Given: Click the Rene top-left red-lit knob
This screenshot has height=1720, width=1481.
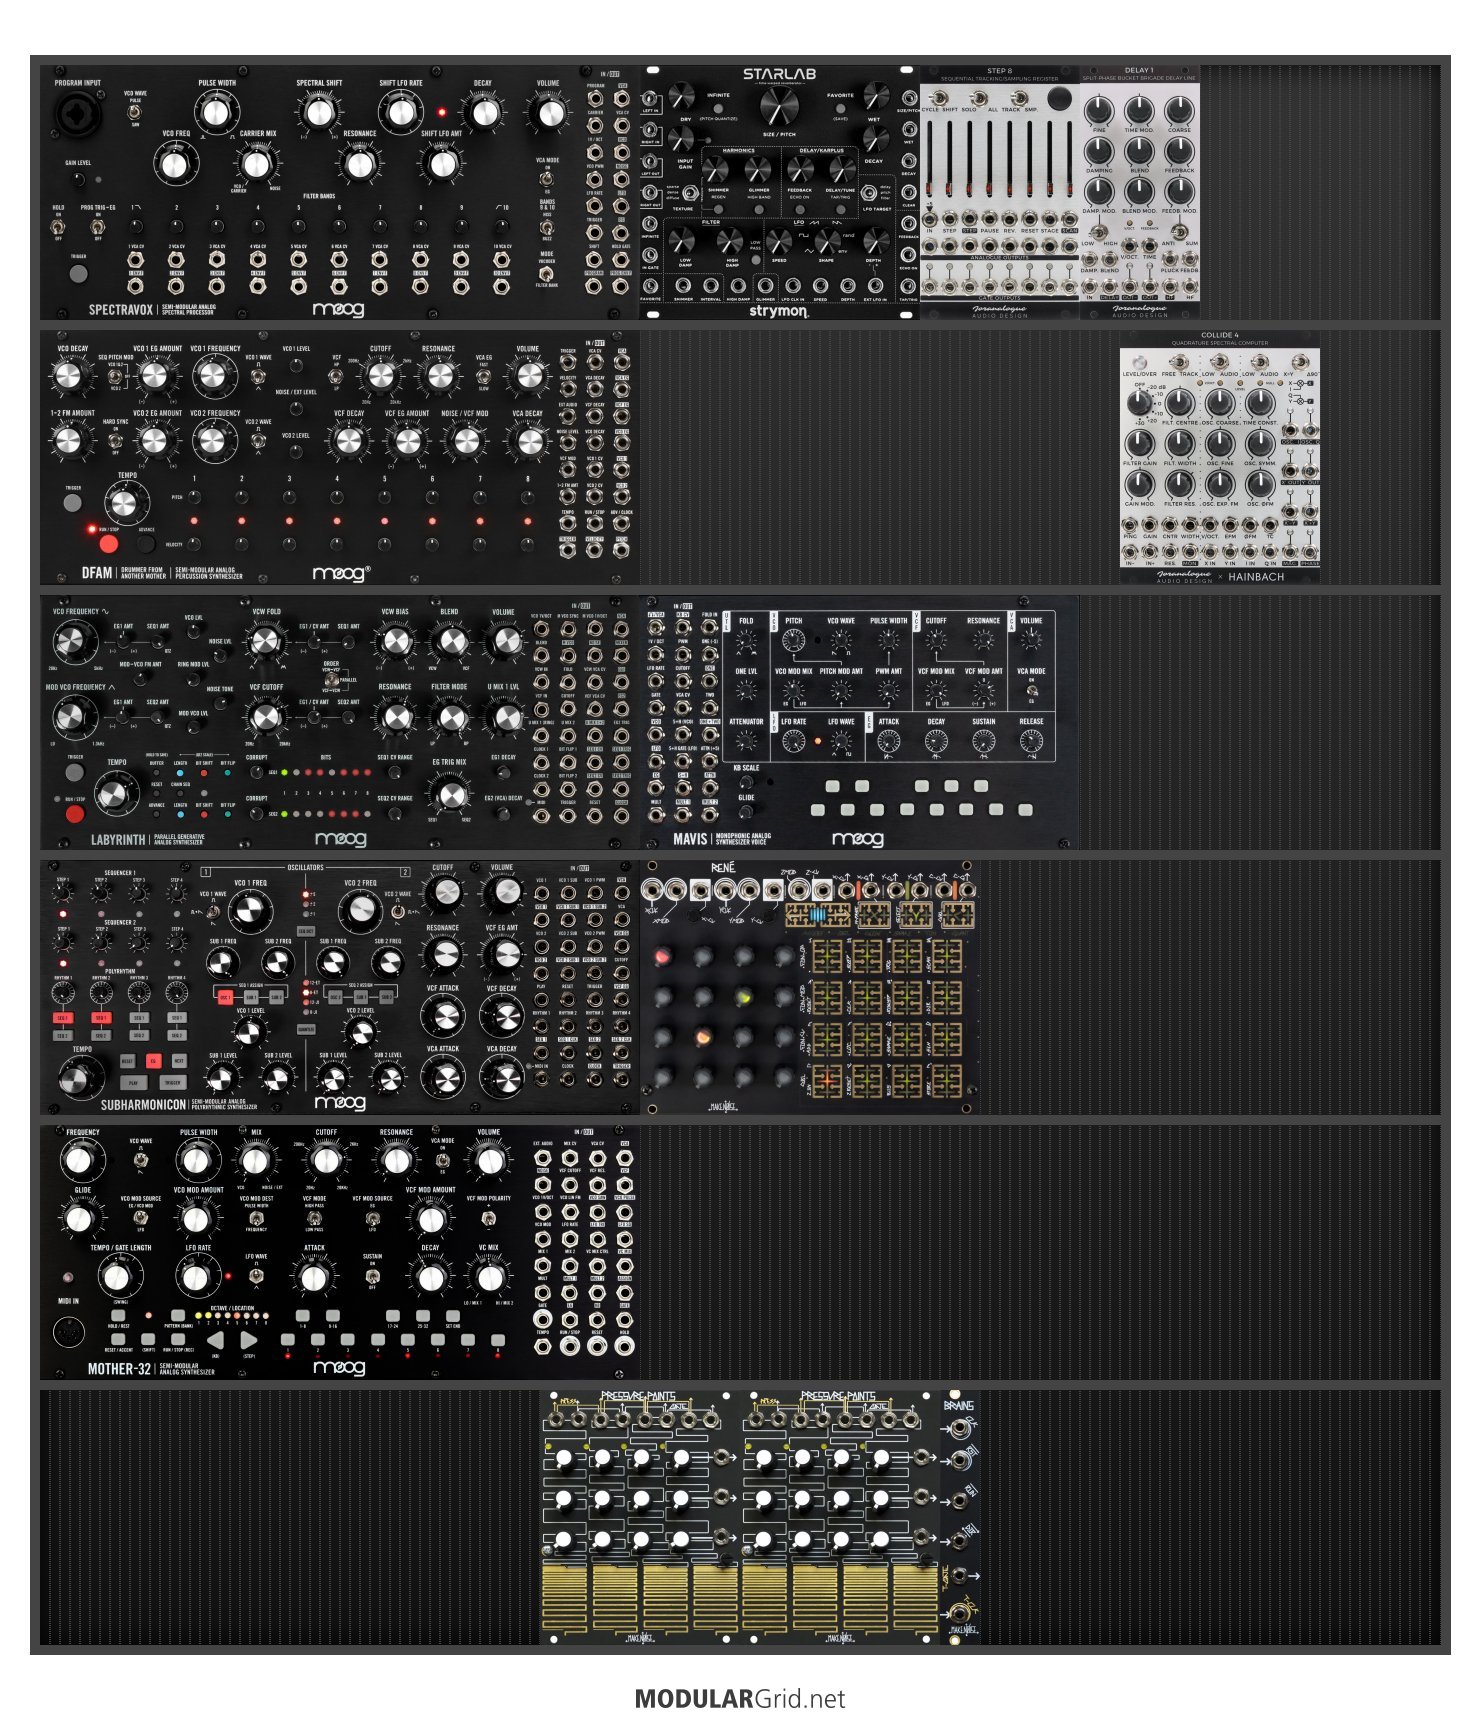Looking at the screenshot, I should point(663,957).
